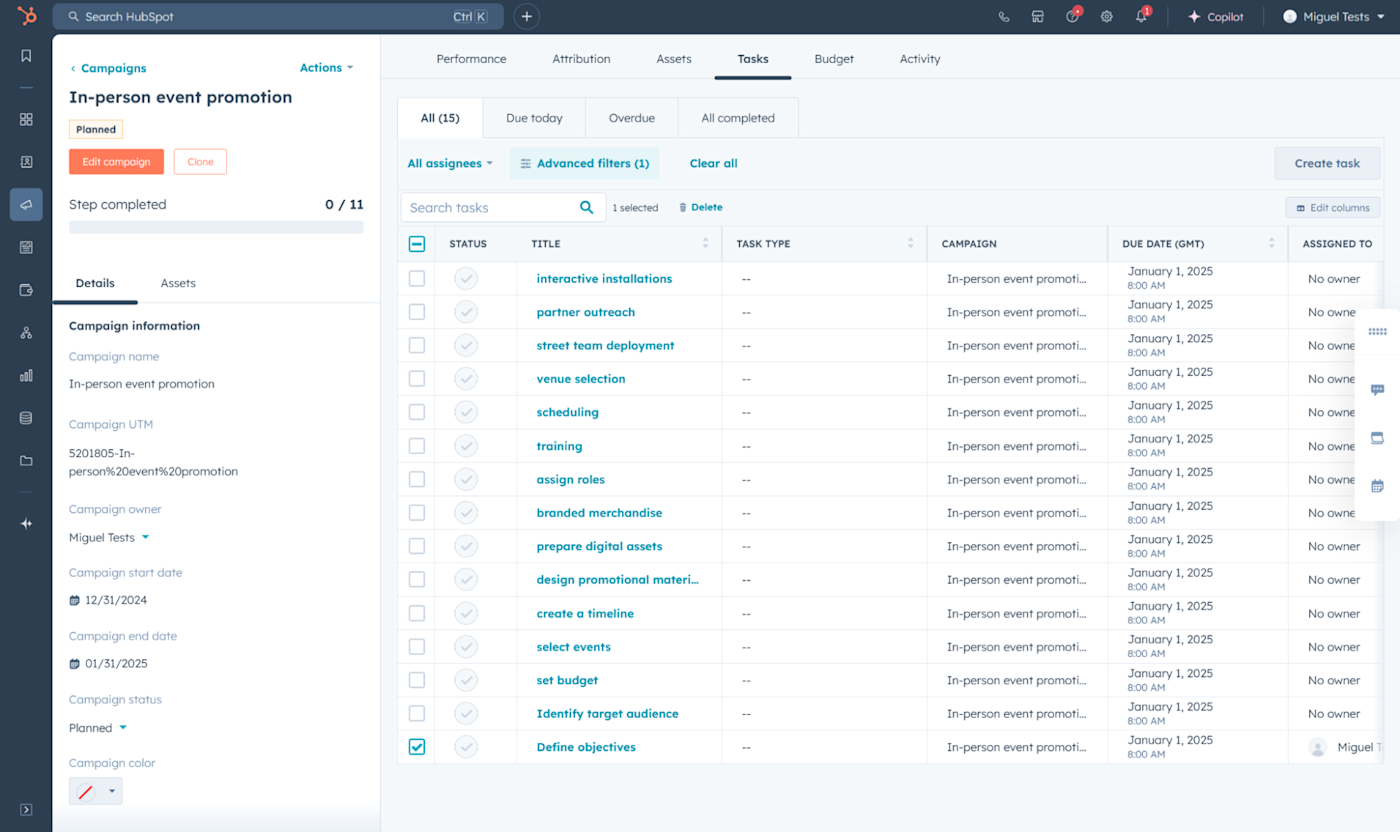Open the Campaign status Planned dropdown
This screenshot has height=832, width=1400.
[x=98, y=728]
